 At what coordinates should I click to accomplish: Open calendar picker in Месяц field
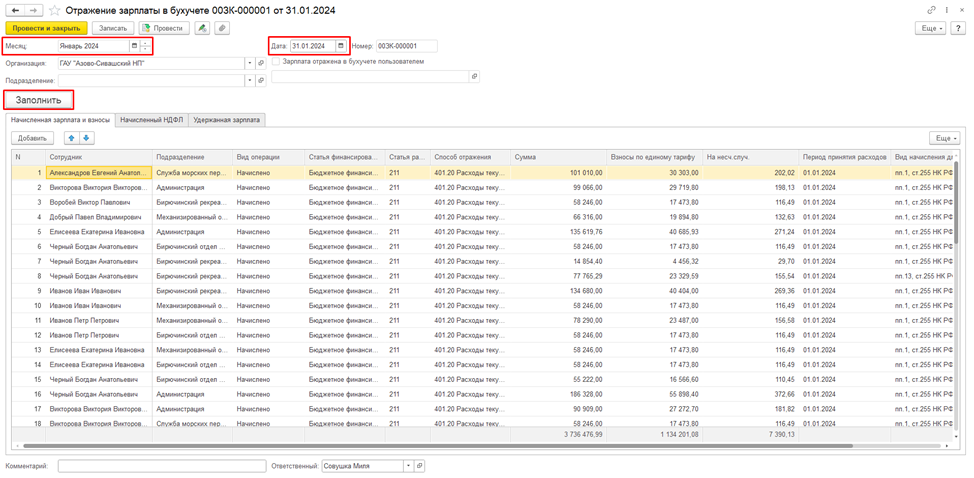134,46
